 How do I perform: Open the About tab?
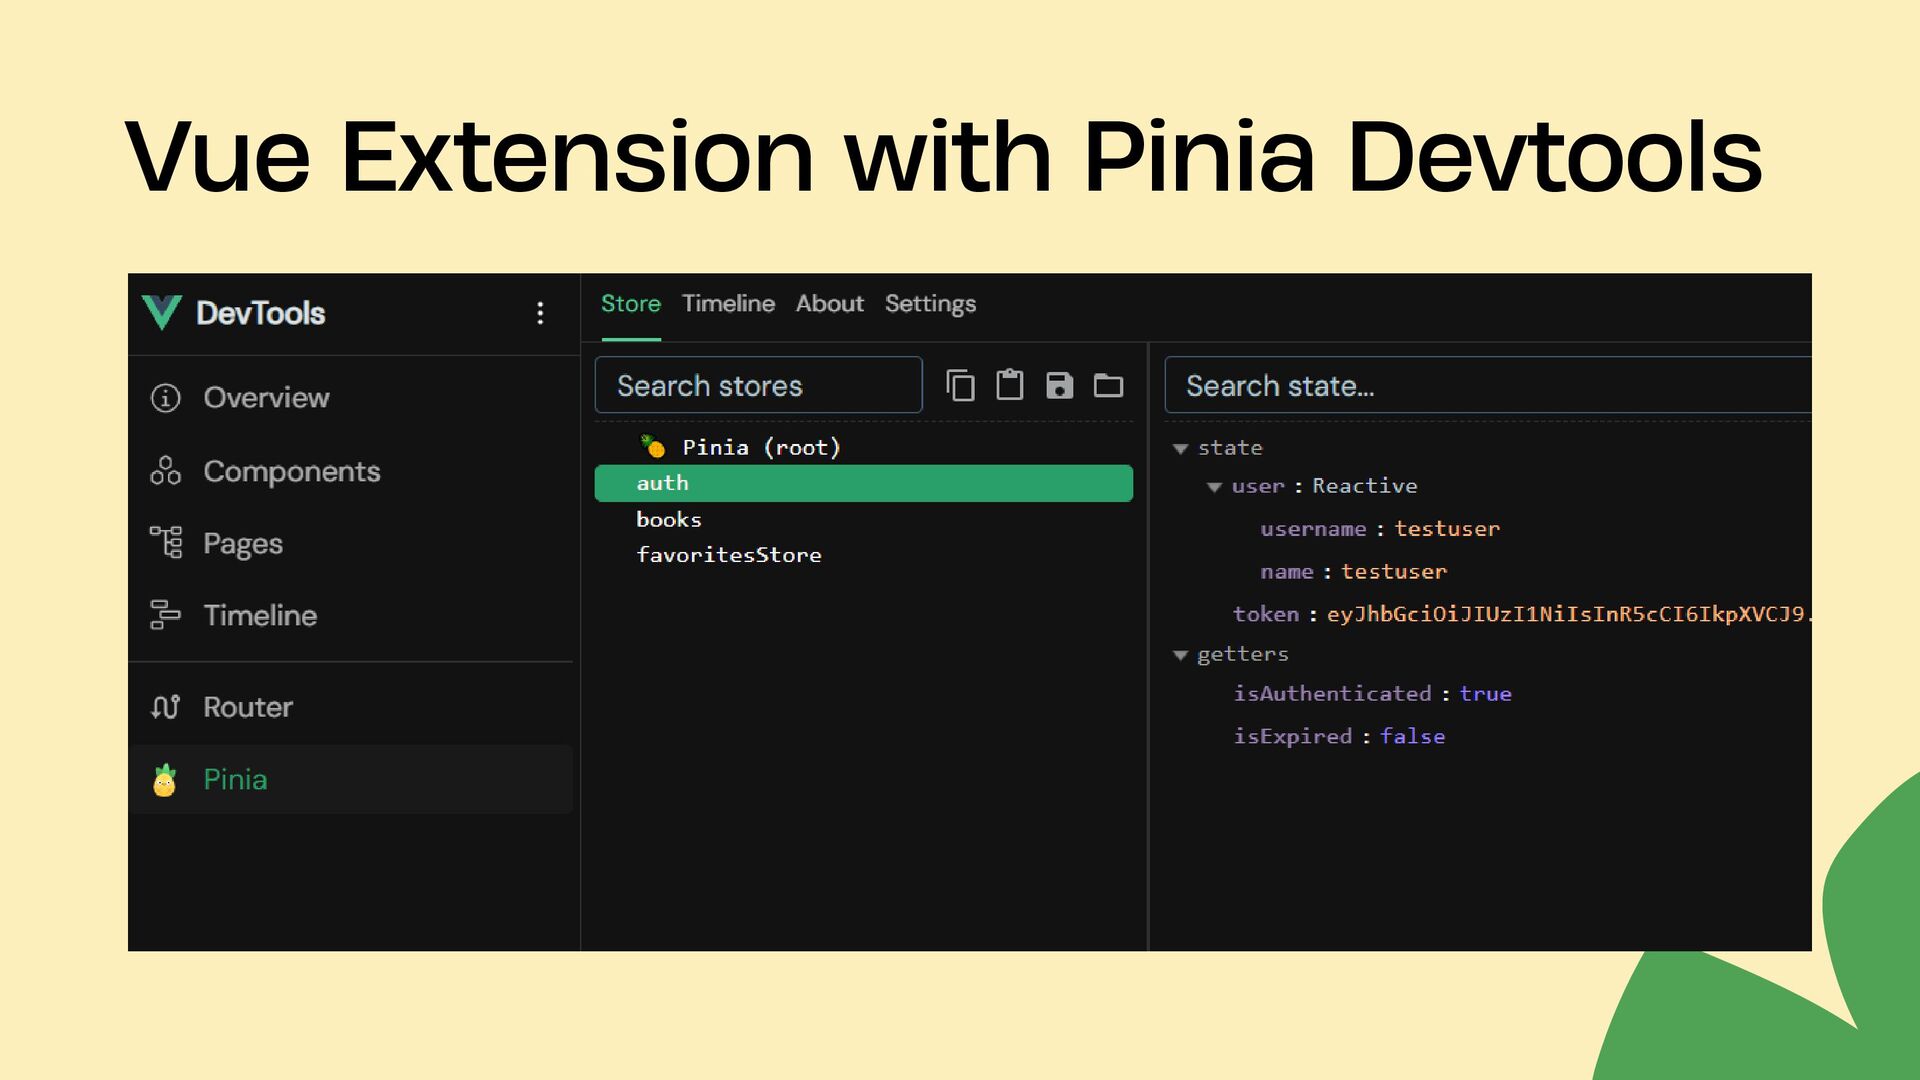pos(829,304)
